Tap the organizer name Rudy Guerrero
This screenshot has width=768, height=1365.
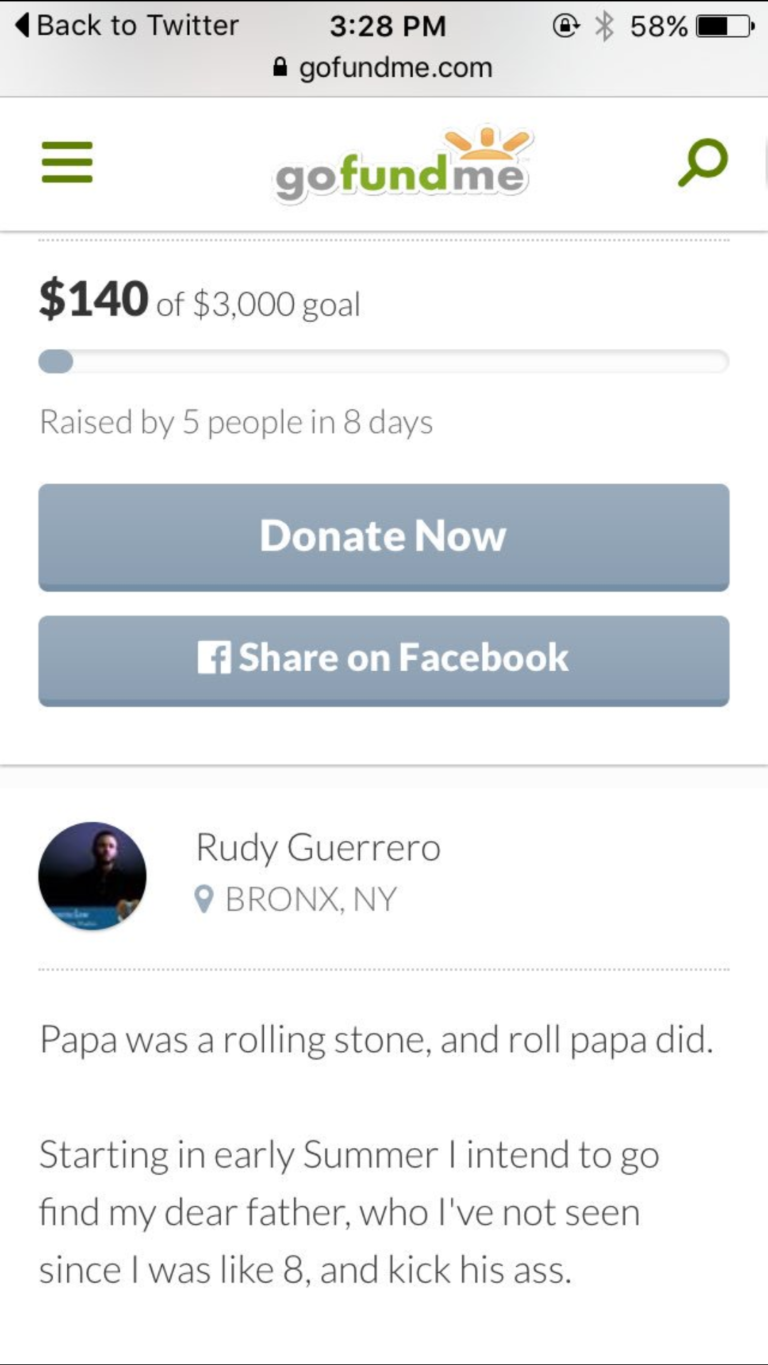[318, 848]
